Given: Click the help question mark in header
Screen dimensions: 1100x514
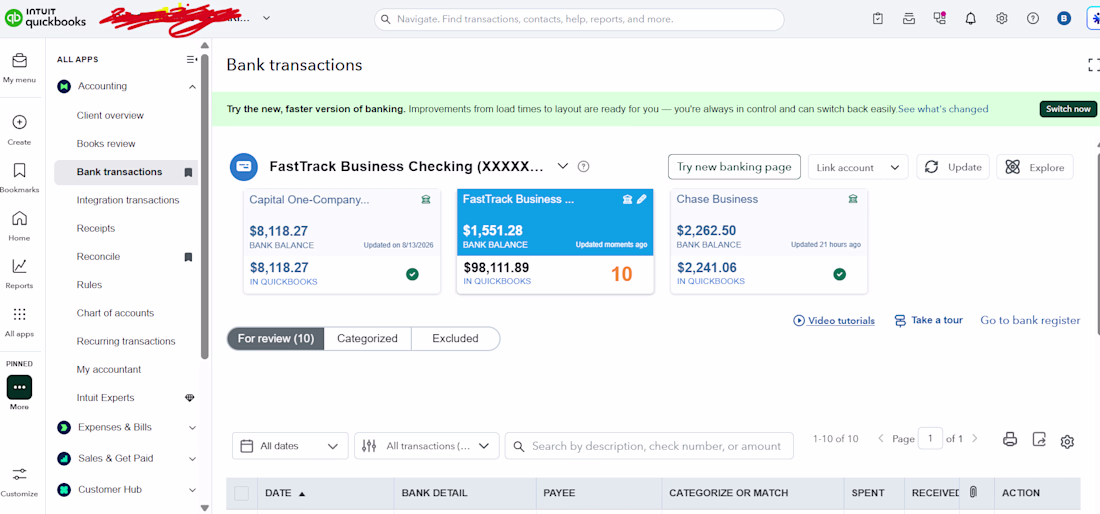Looking at the screenshot, I should 1033,19.
